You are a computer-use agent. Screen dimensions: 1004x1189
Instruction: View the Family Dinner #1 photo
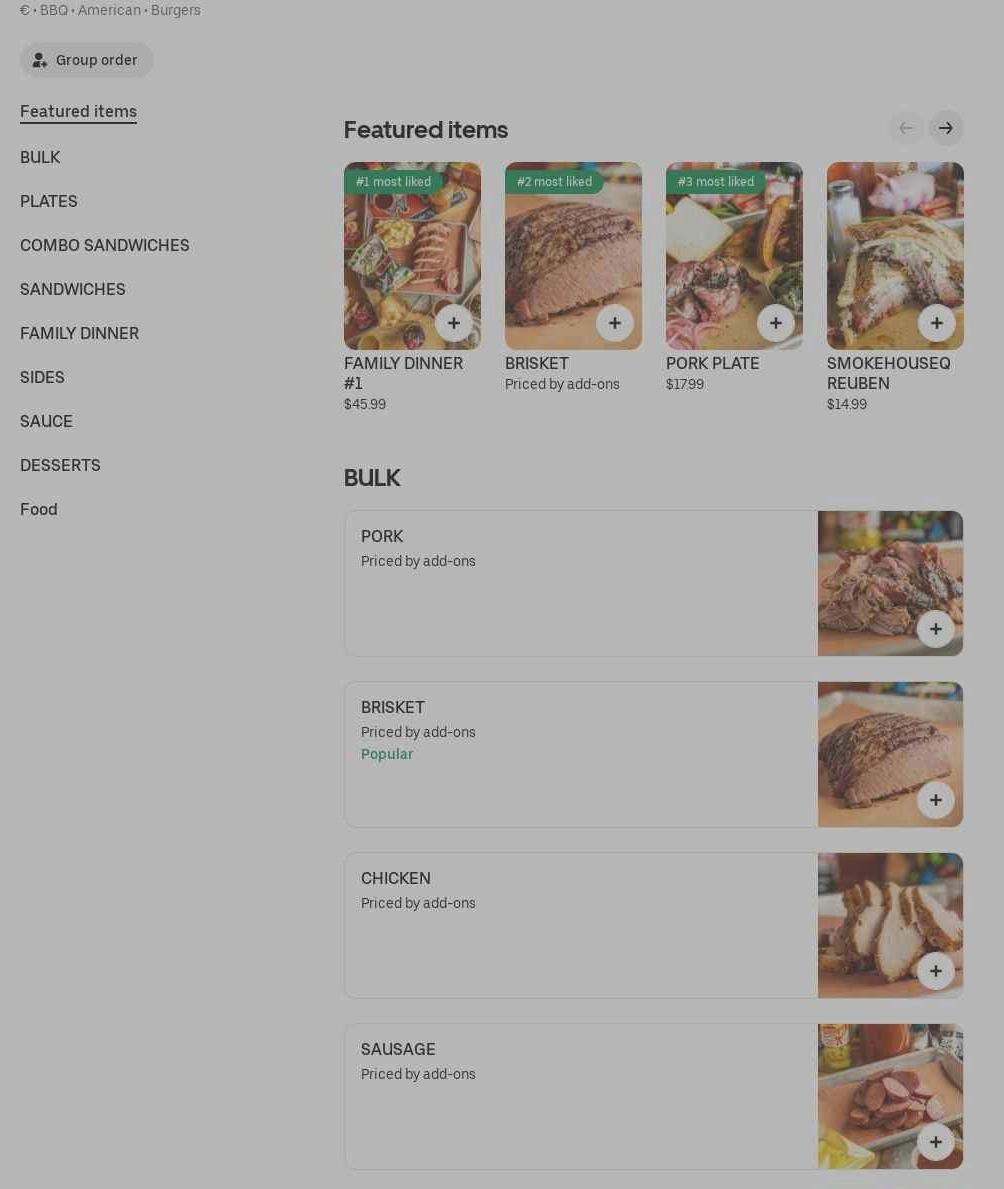coord(412,256)
